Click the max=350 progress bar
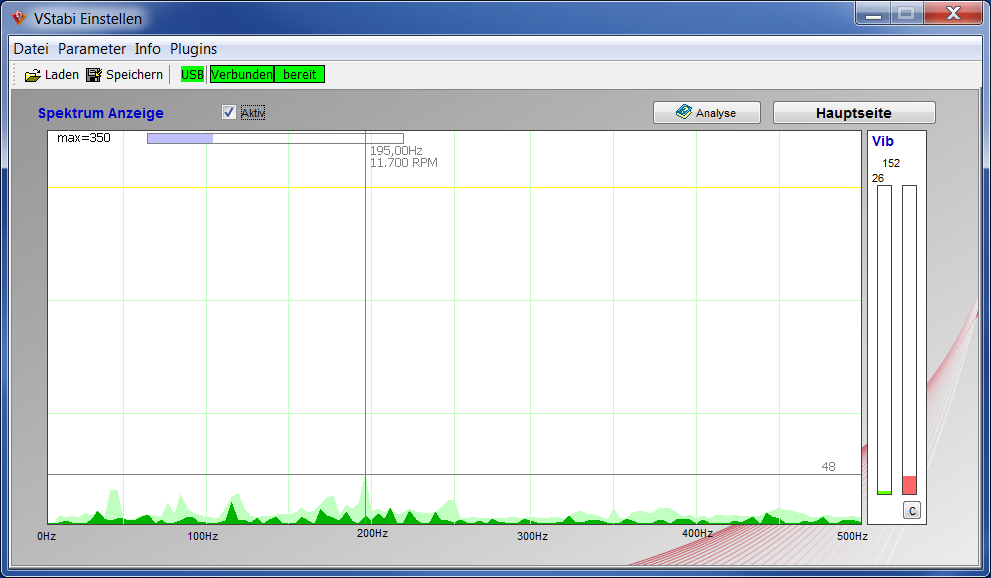The image size is (991, 578). 275,138
